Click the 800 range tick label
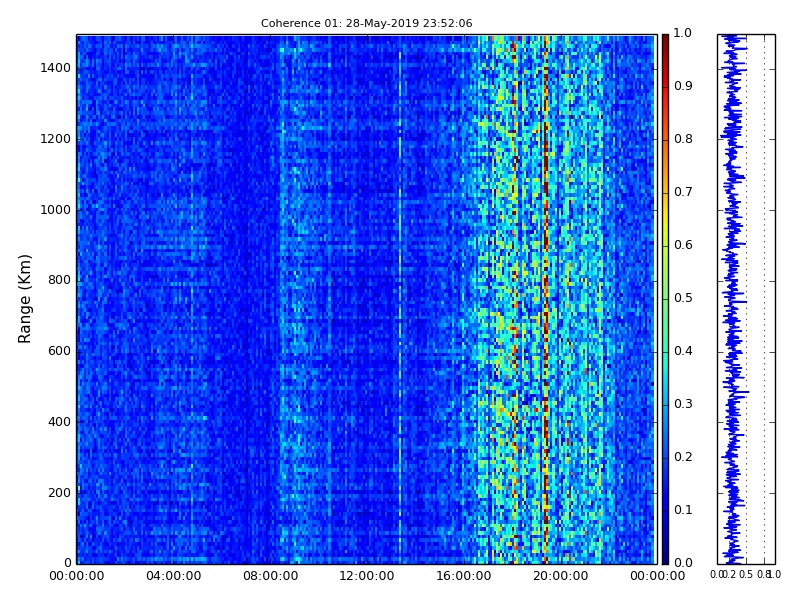 point(59,280)
